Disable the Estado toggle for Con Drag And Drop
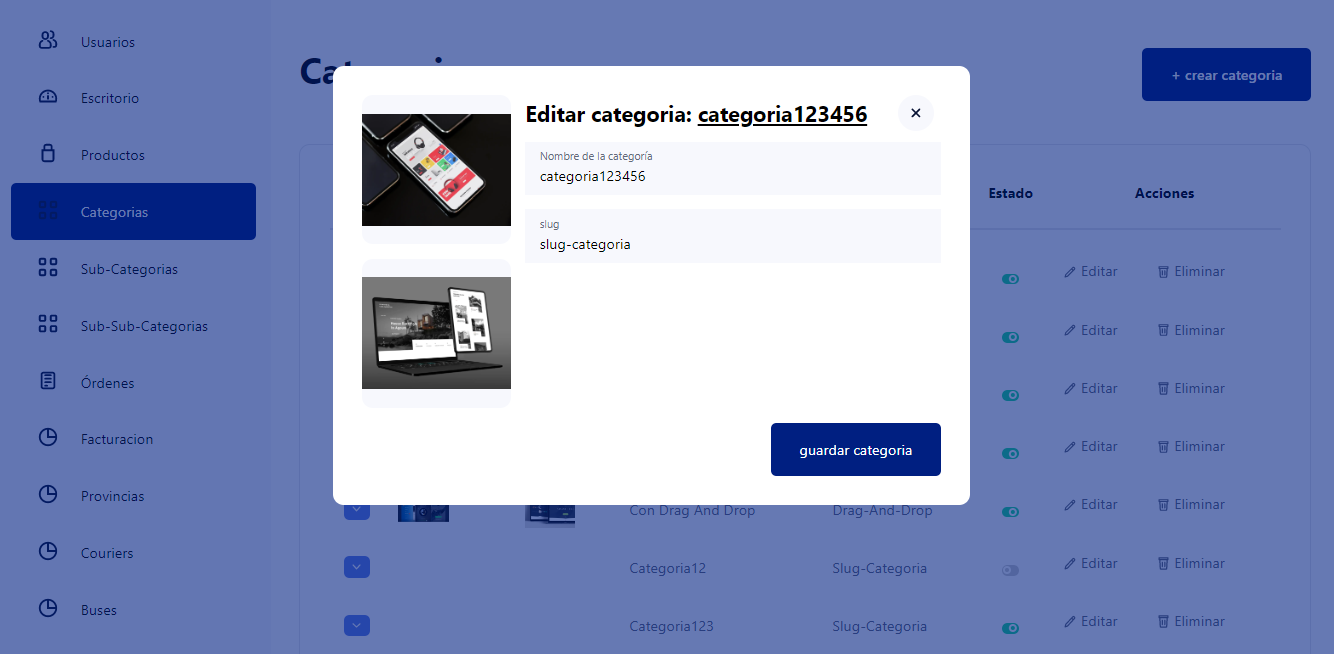Image resolution: width=1334 pixels, height=654 pixels. point(1010,511)
